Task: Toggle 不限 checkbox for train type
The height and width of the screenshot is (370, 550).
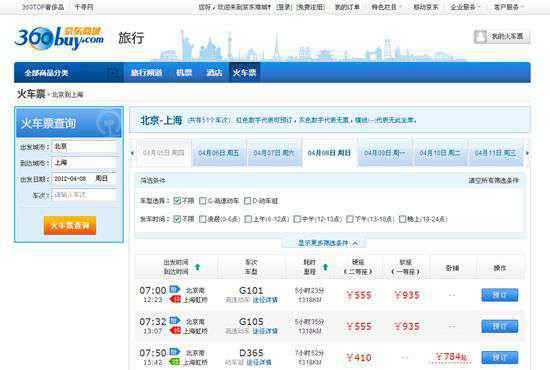Action: [177, 201]
